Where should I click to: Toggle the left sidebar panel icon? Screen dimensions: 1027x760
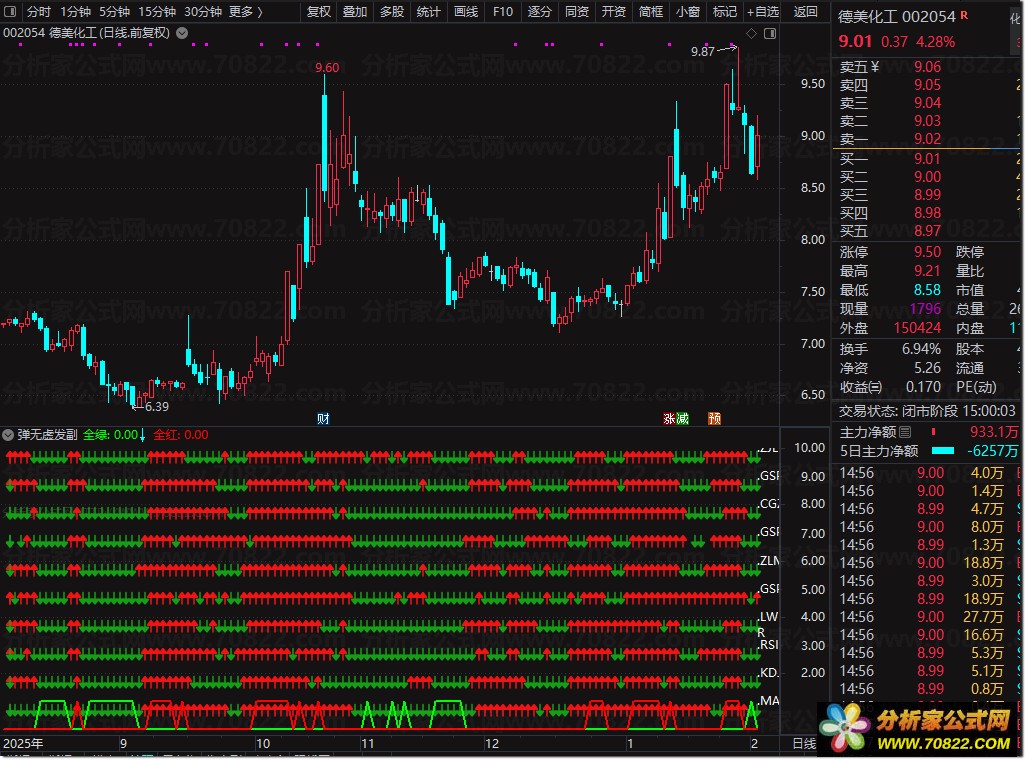[10, 11]
